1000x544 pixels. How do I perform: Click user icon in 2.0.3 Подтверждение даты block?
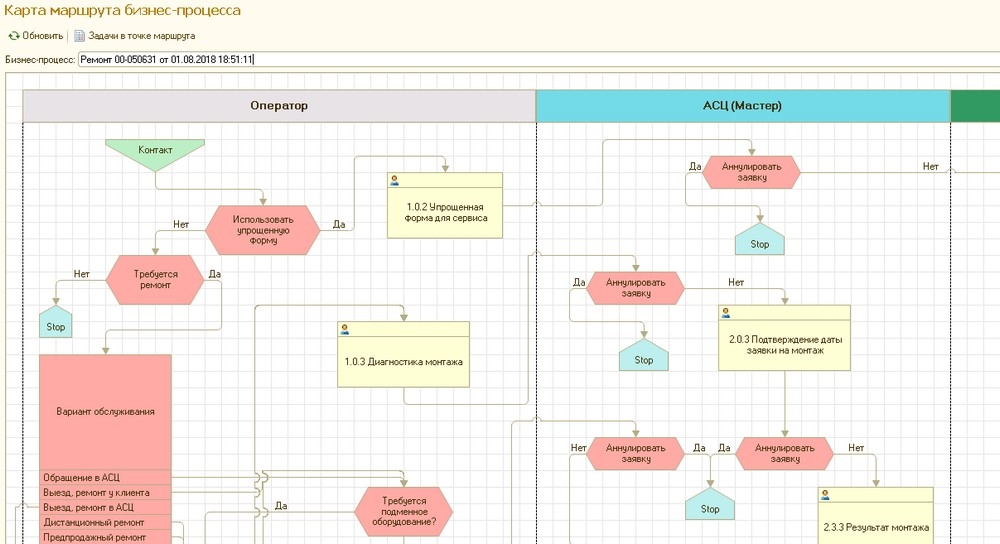(725, 312)
